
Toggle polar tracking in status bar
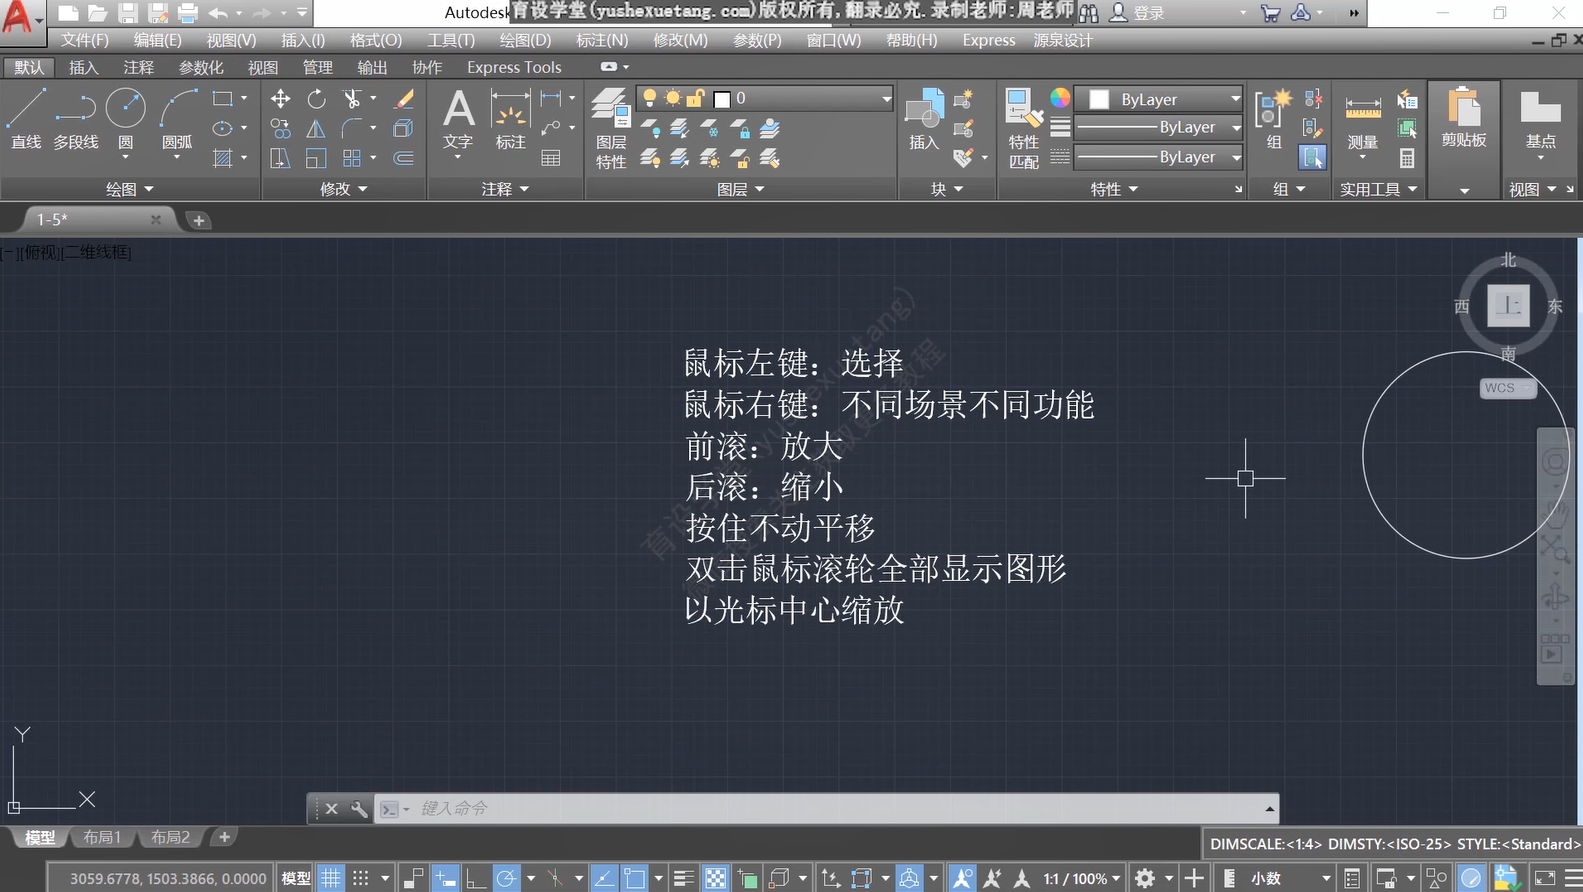[x=506, y=878]
